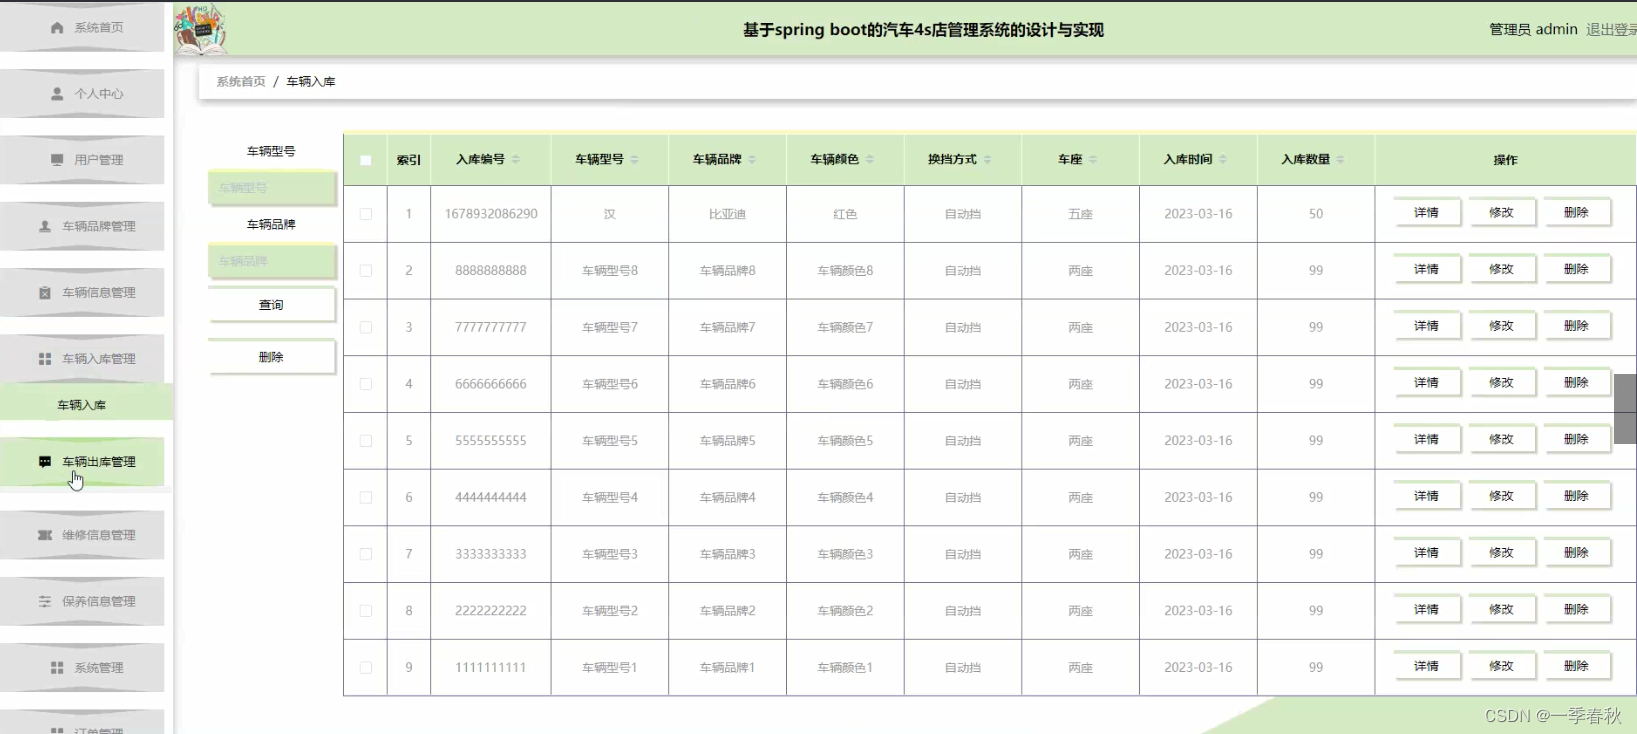Click the 管理员 admin user label
The image size is (1637, 734).
pos(1533,30)
